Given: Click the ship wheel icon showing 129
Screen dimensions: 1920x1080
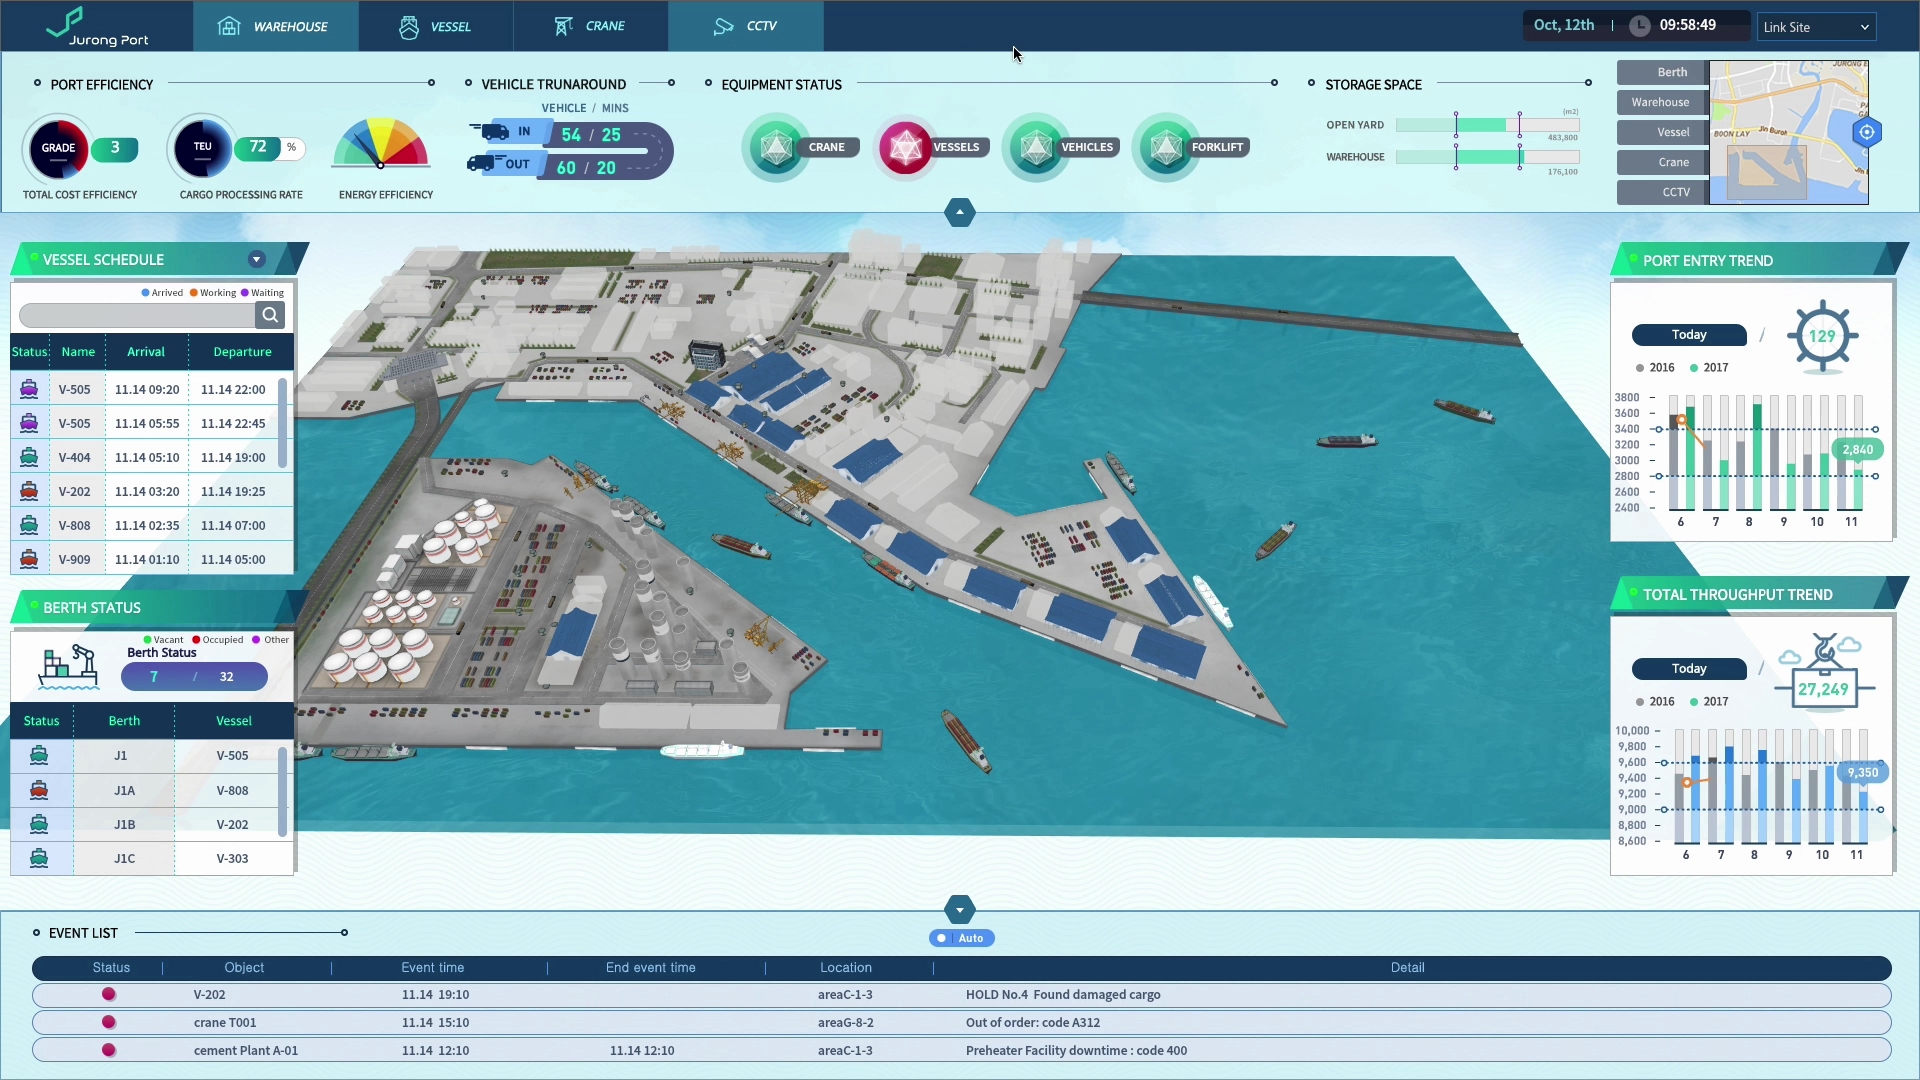Looking at the screenshot, I should [x=1822, y=337].
